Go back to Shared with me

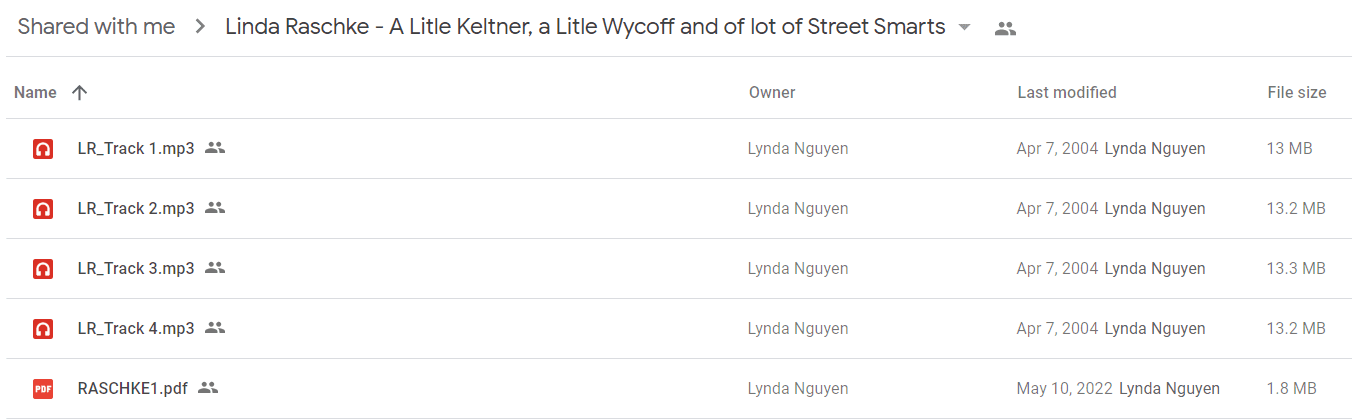pos(96,27)
